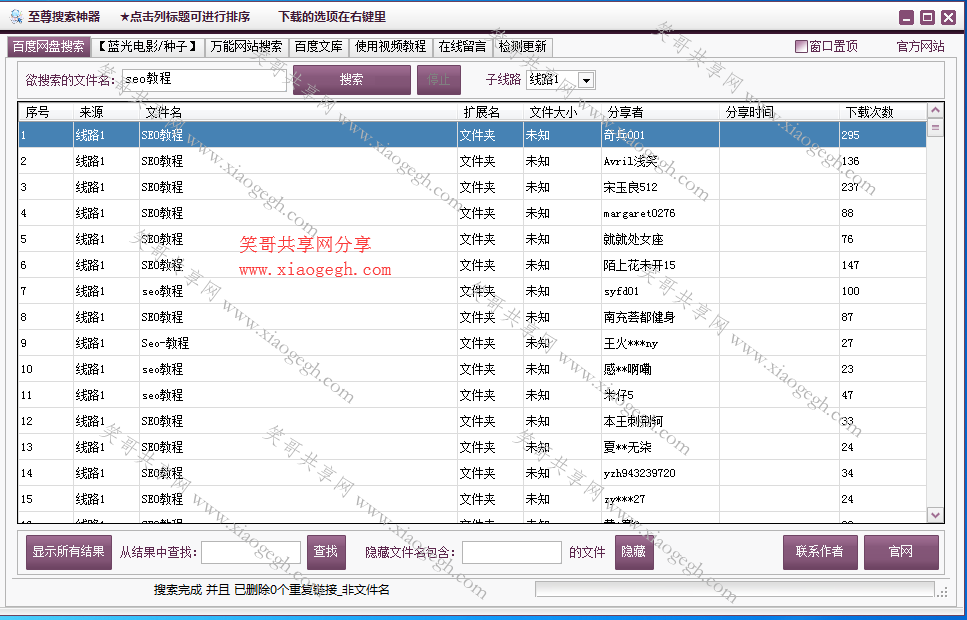Maximize the 至尊搜索神器 window
Viewport: 967px width, 620px height.
927,18
